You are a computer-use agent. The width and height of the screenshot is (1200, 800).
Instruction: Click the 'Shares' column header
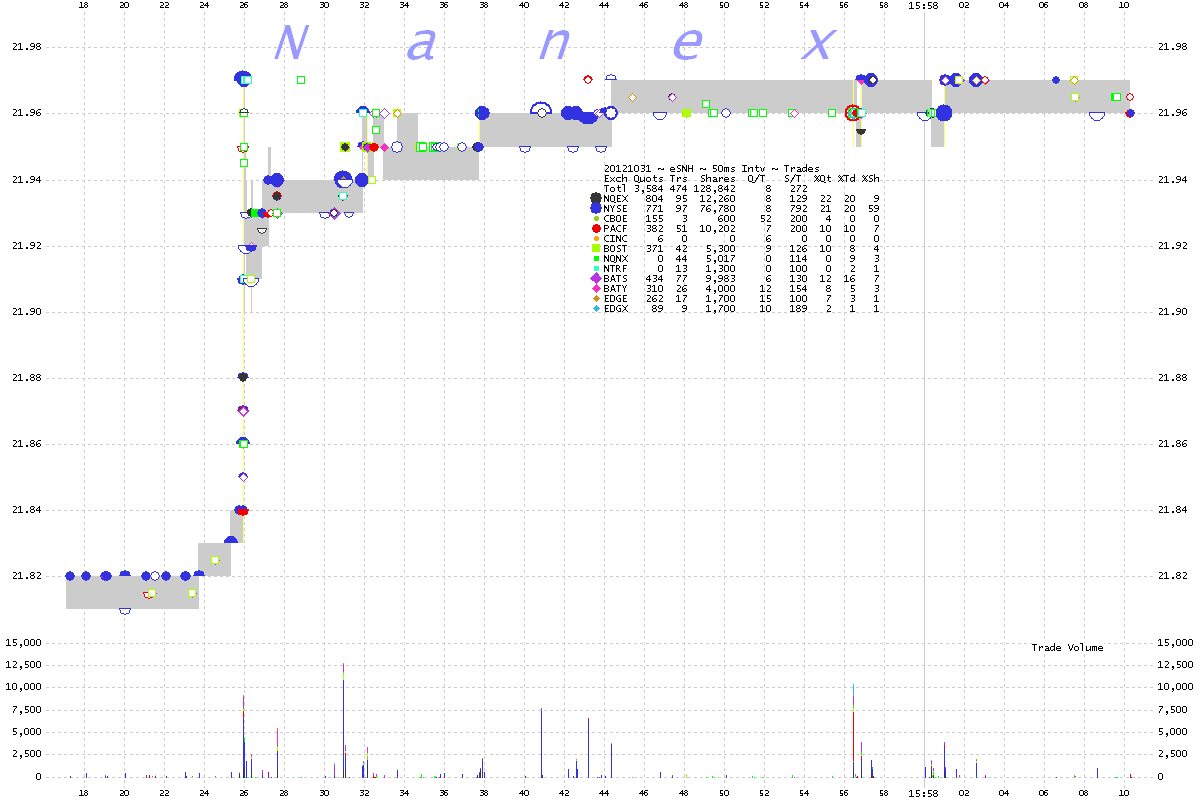(x=717, y=178)
